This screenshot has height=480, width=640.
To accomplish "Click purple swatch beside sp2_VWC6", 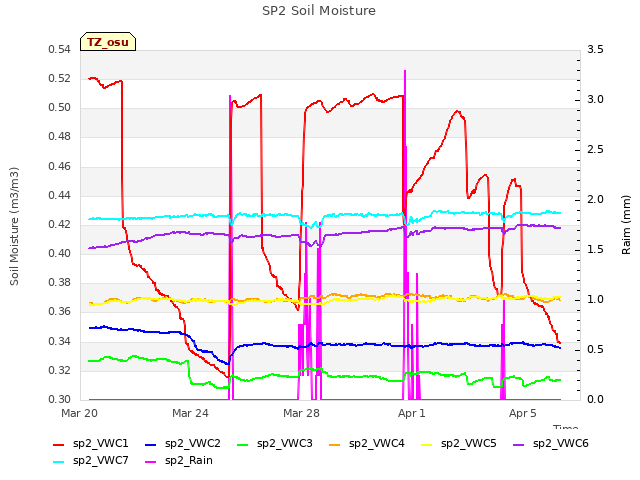I will 518,445.
